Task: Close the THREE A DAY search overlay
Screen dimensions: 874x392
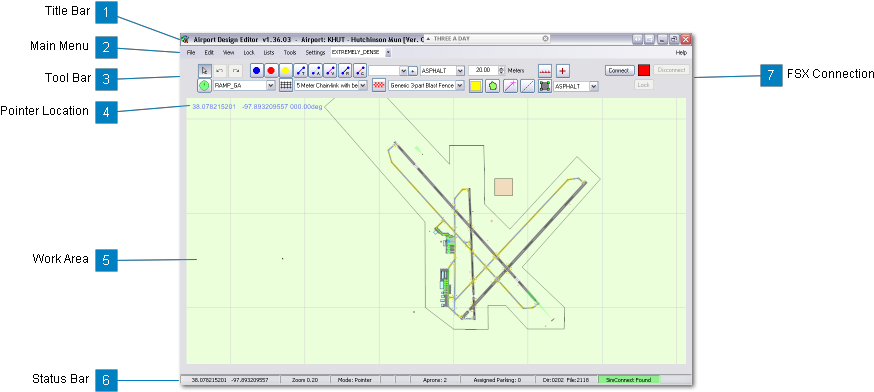Action: (x=545, y=38)
